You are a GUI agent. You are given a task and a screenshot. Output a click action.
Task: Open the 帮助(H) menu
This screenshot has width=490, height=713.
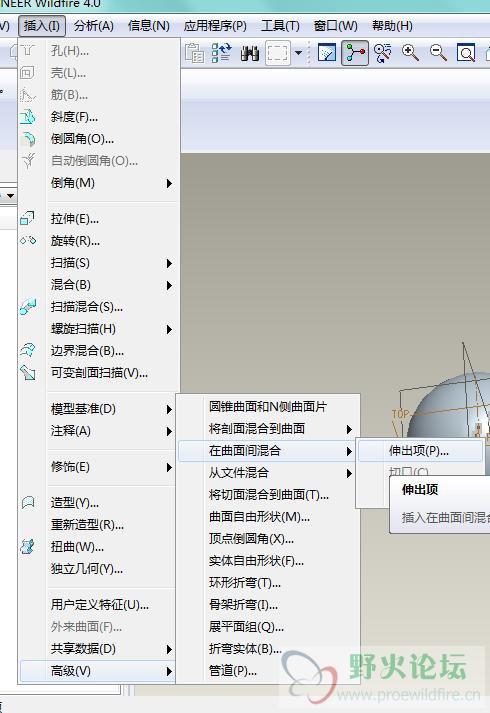click(x=392, y=25)
